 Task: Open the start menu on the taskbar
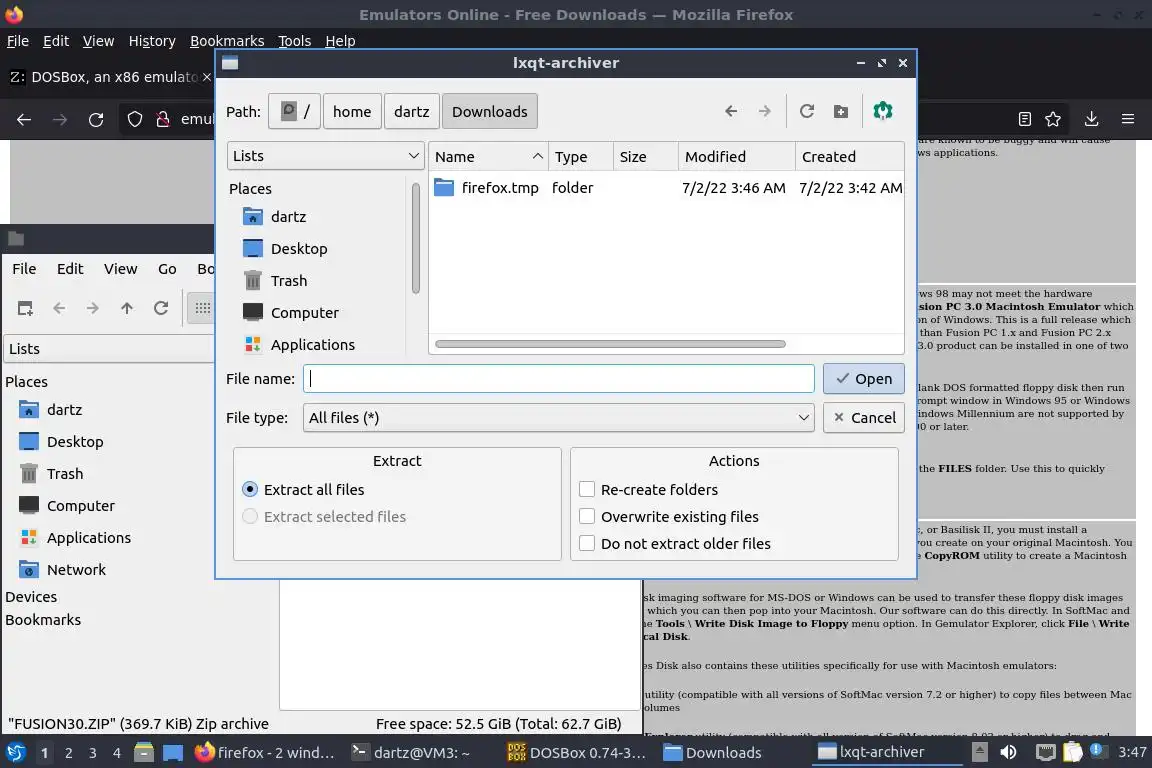[15, 752]
